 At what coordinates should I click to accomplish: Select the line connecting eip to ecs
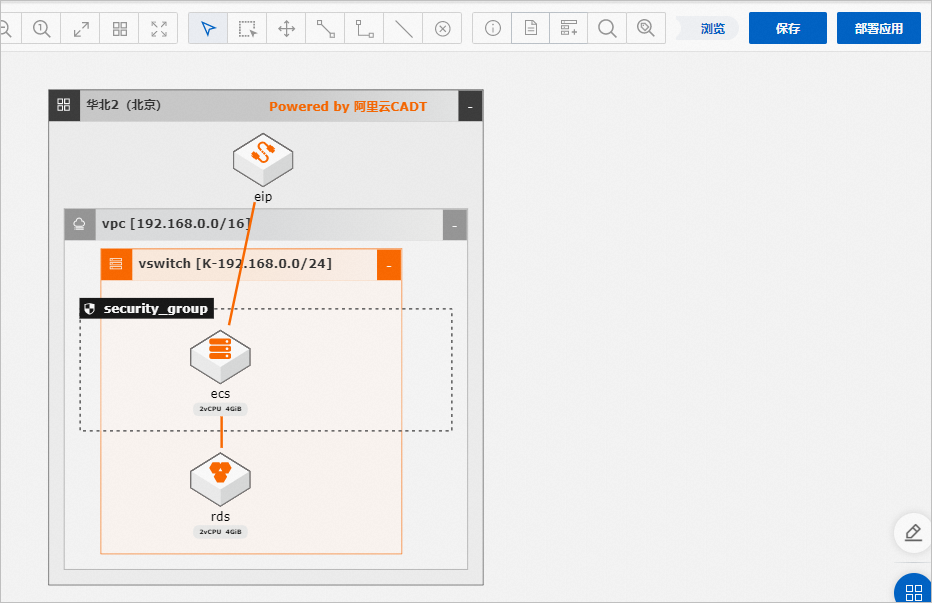point(242,263)
